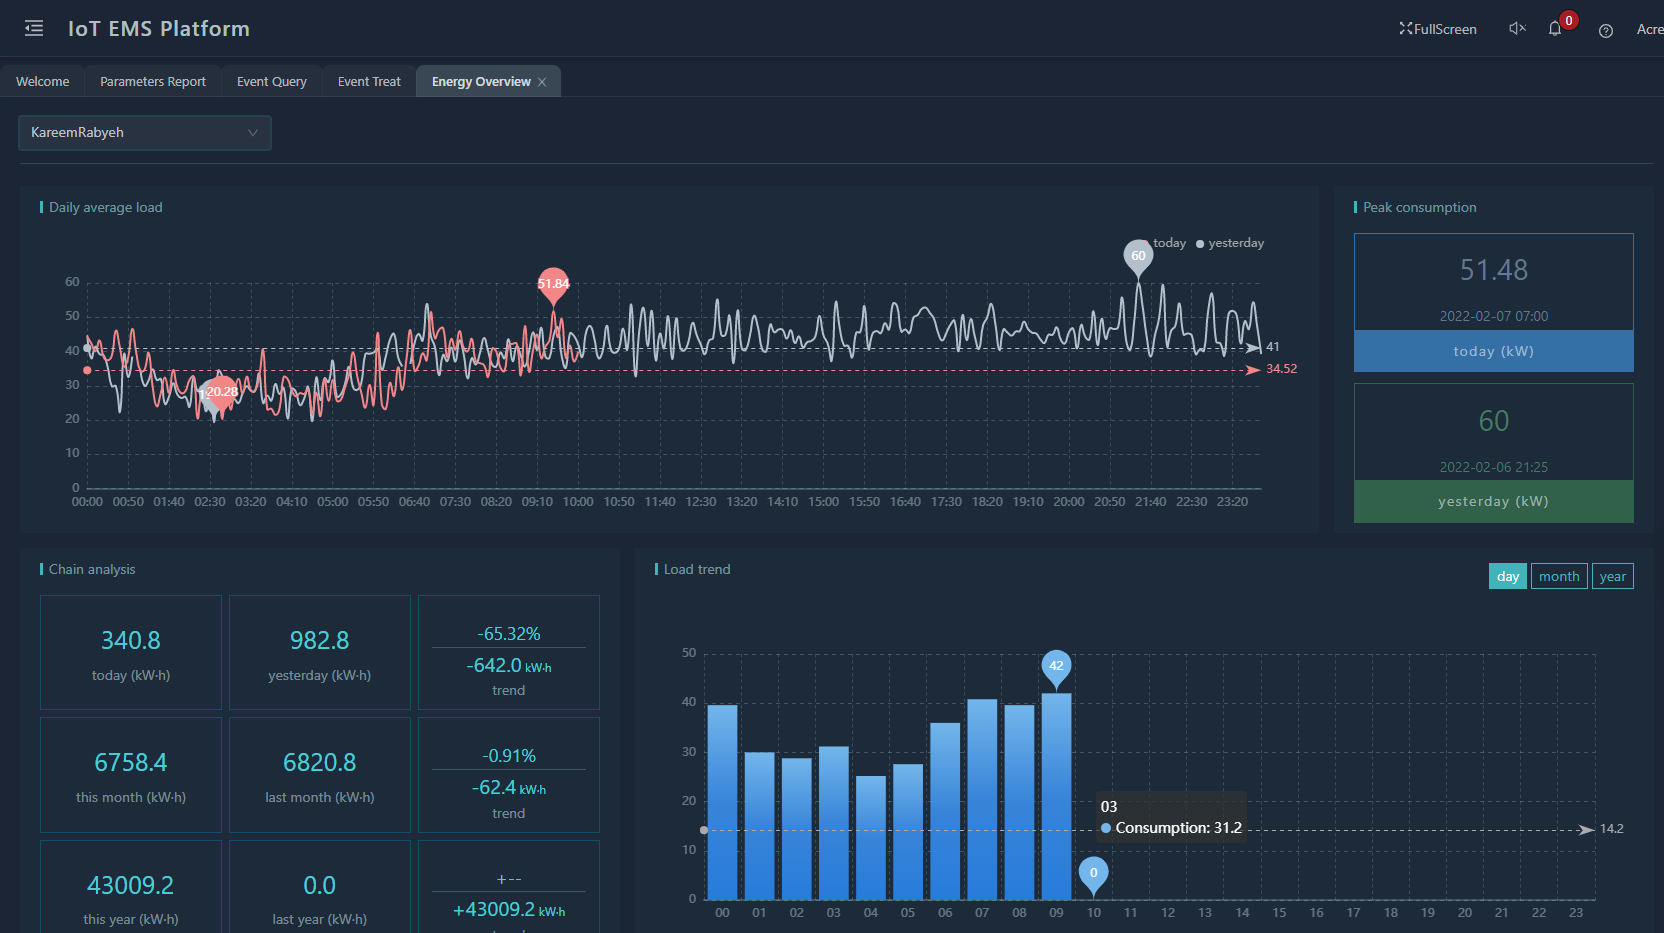Open help via the question mark icon
The width and height of the screenshot is (1664, 933).
[1606, 30]
